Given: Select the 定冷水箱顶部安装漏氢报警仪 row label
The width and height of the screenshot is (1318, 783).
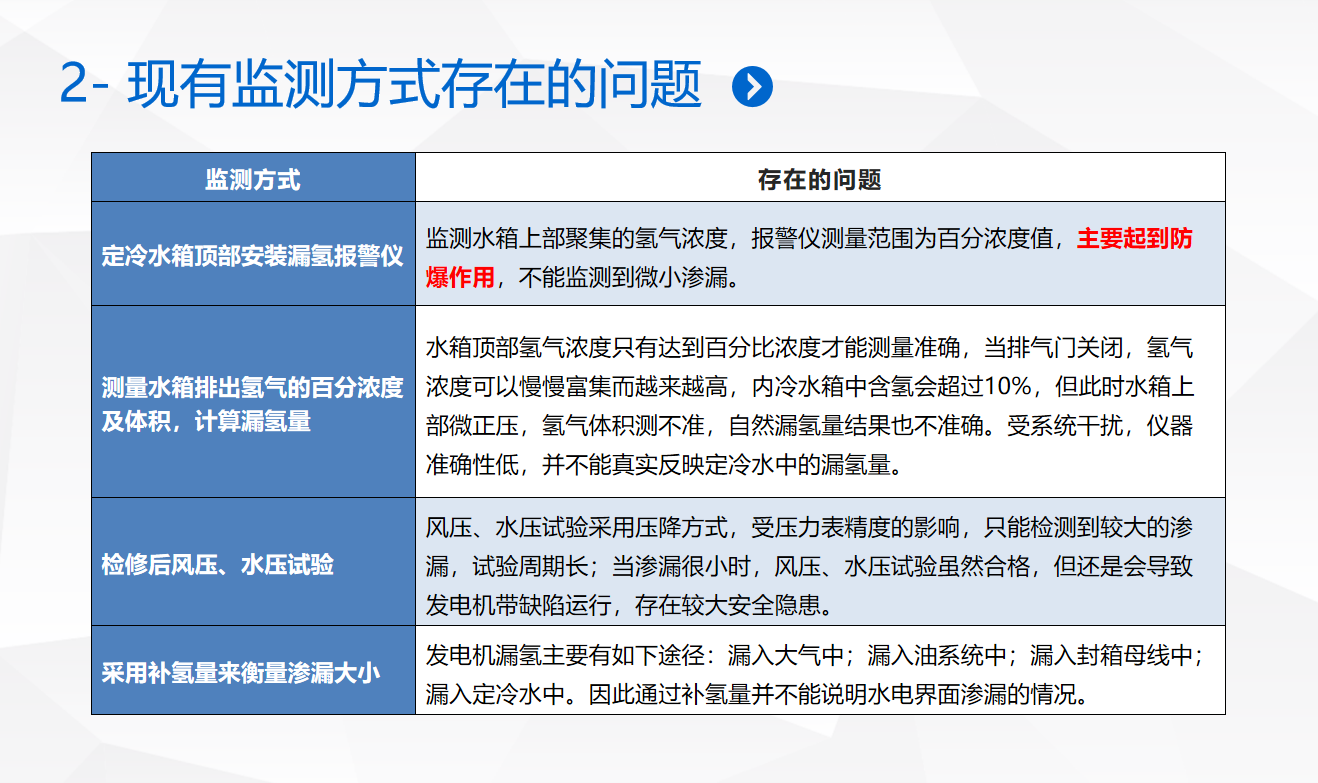Looking at the screenshot, I should click(252, 255).
